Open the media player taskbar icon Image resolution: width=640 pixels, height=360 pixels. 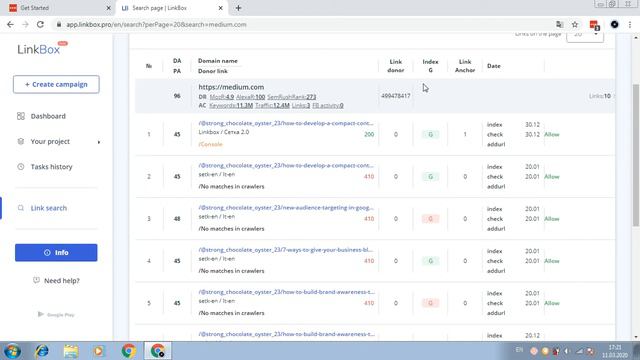99,351
